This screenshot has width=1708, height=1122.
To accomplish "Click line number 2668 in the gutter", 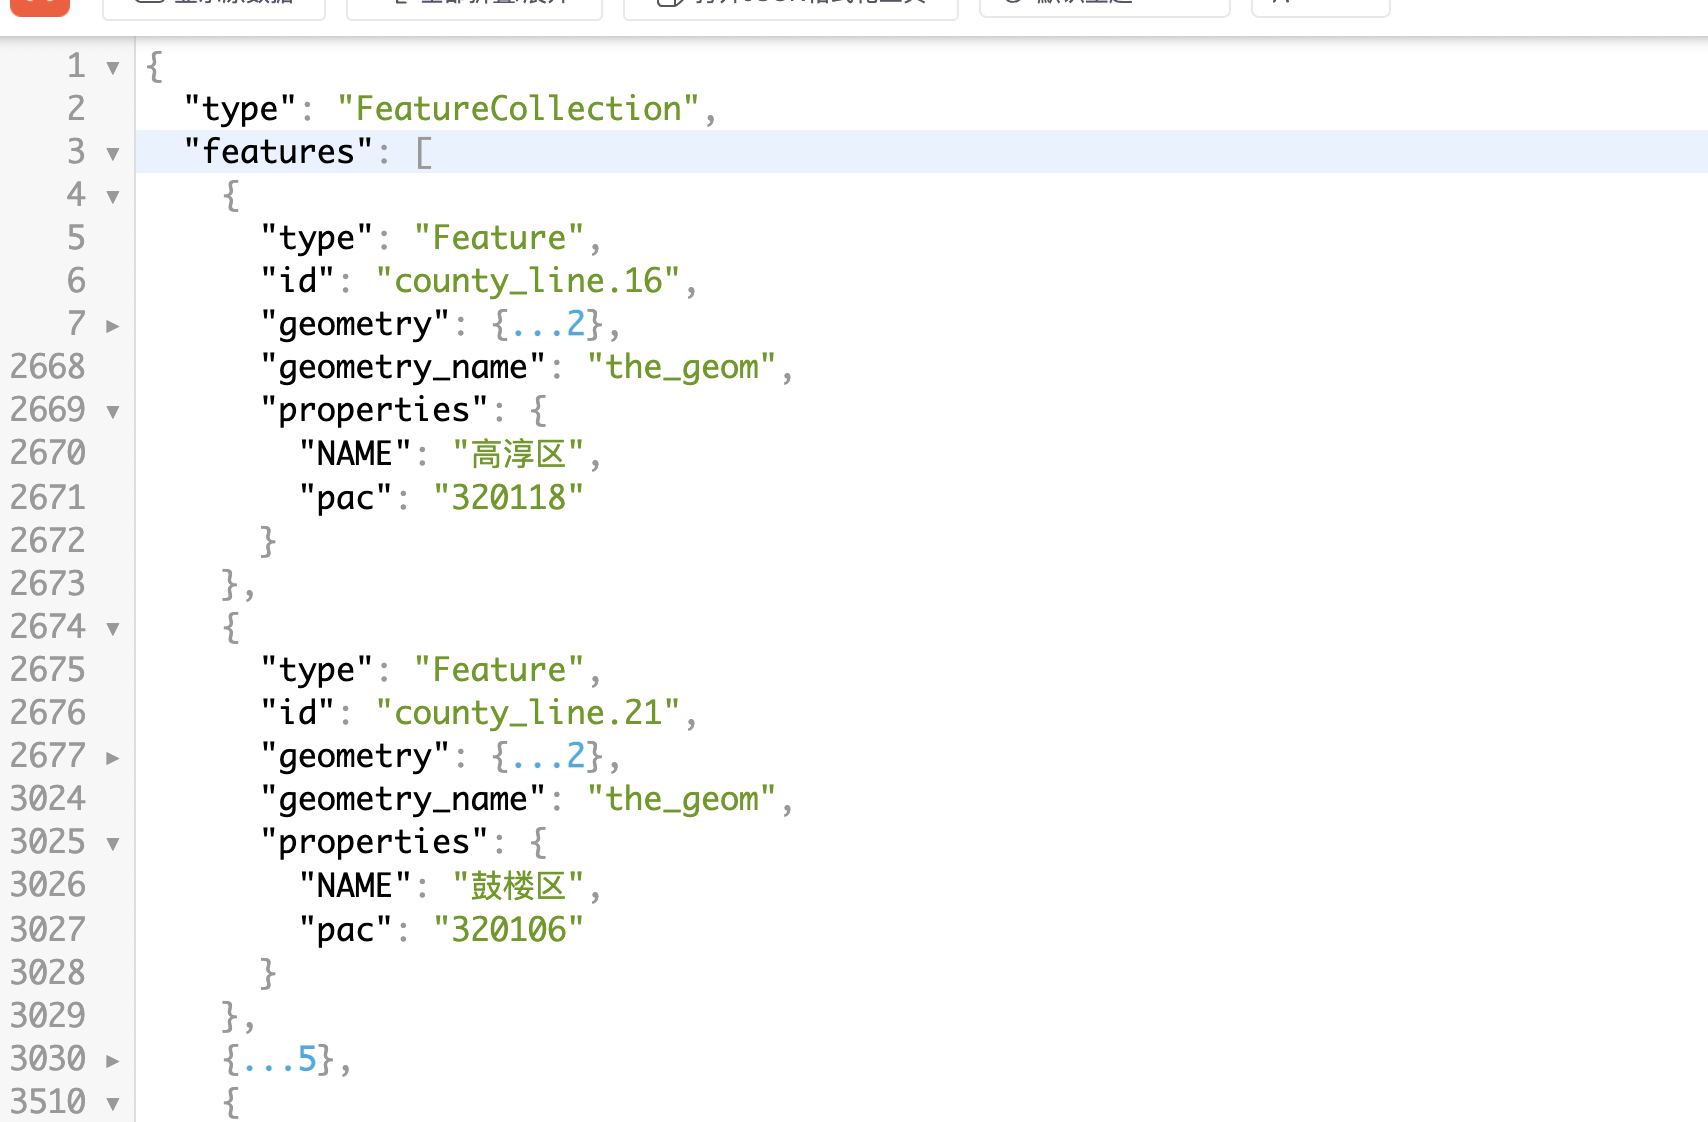I will [48, 367].
